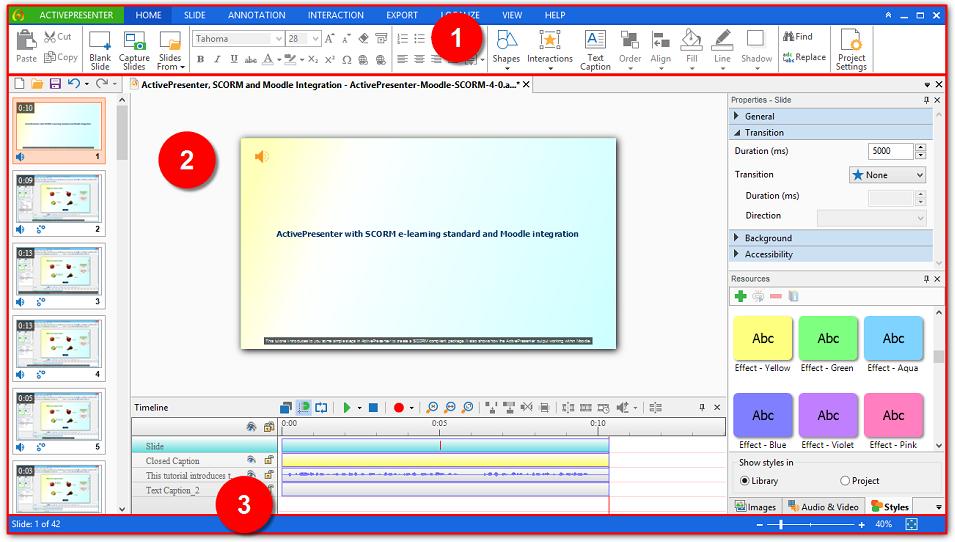
Task: Apply the Effect - Yellow style
Action: click(763, 345)
